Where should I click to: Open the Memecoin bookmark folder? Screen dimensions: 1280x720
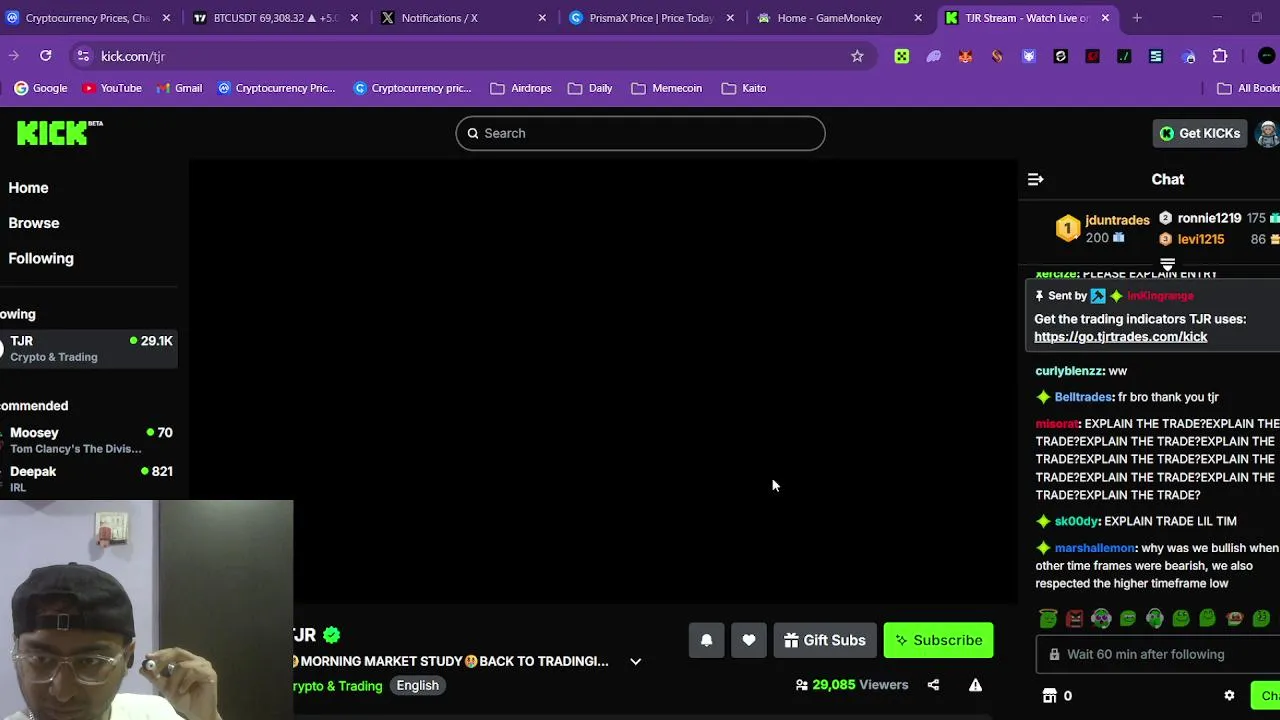click(x=667, y=88)
